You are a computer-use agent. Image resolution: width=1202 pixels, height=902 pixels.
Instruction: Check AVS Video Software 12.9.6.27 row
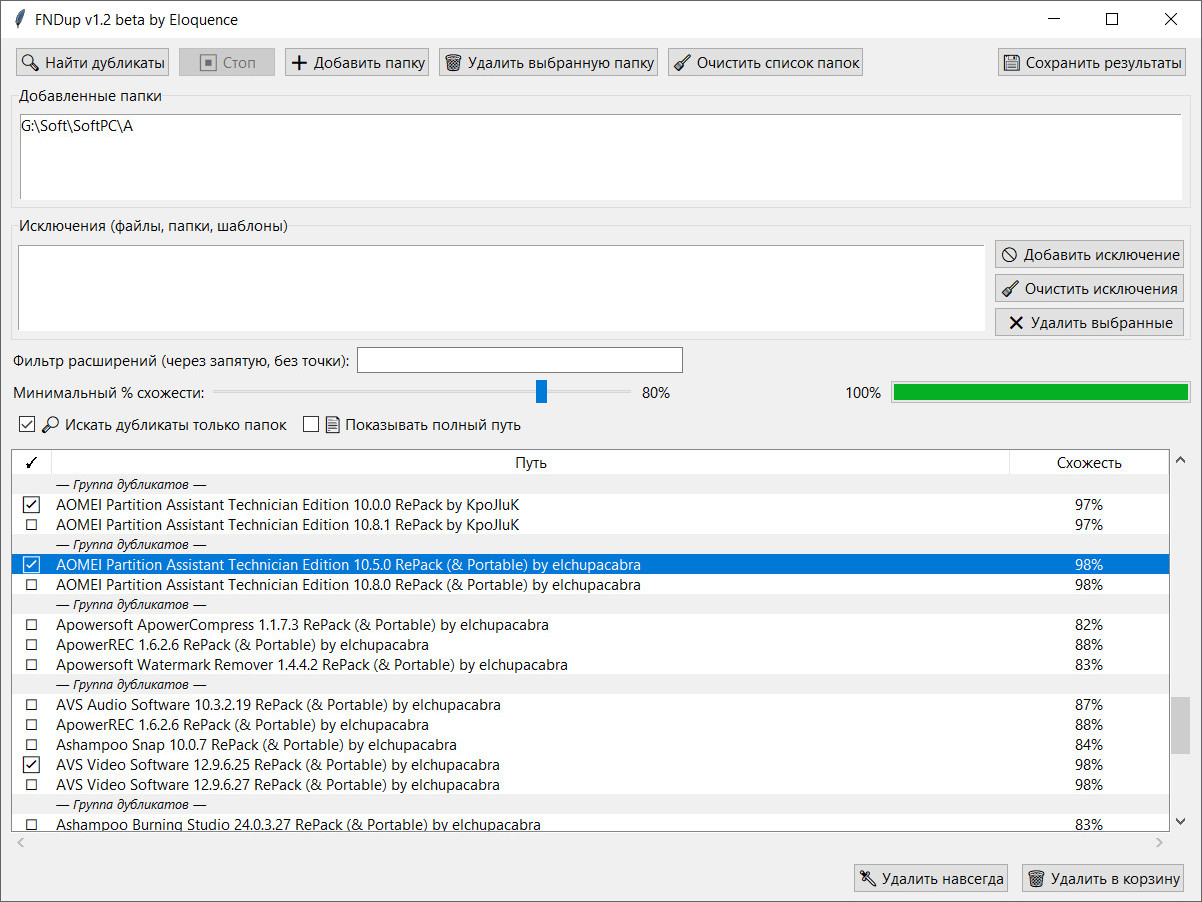pyautogui.click(x=31, y=785)
